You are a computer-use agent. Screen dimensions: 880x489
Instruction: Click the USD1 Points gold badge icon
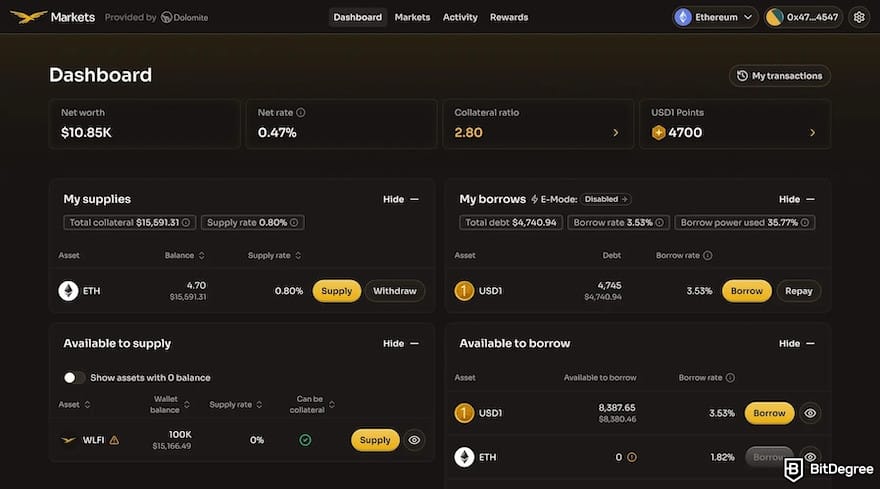point(658,132)
